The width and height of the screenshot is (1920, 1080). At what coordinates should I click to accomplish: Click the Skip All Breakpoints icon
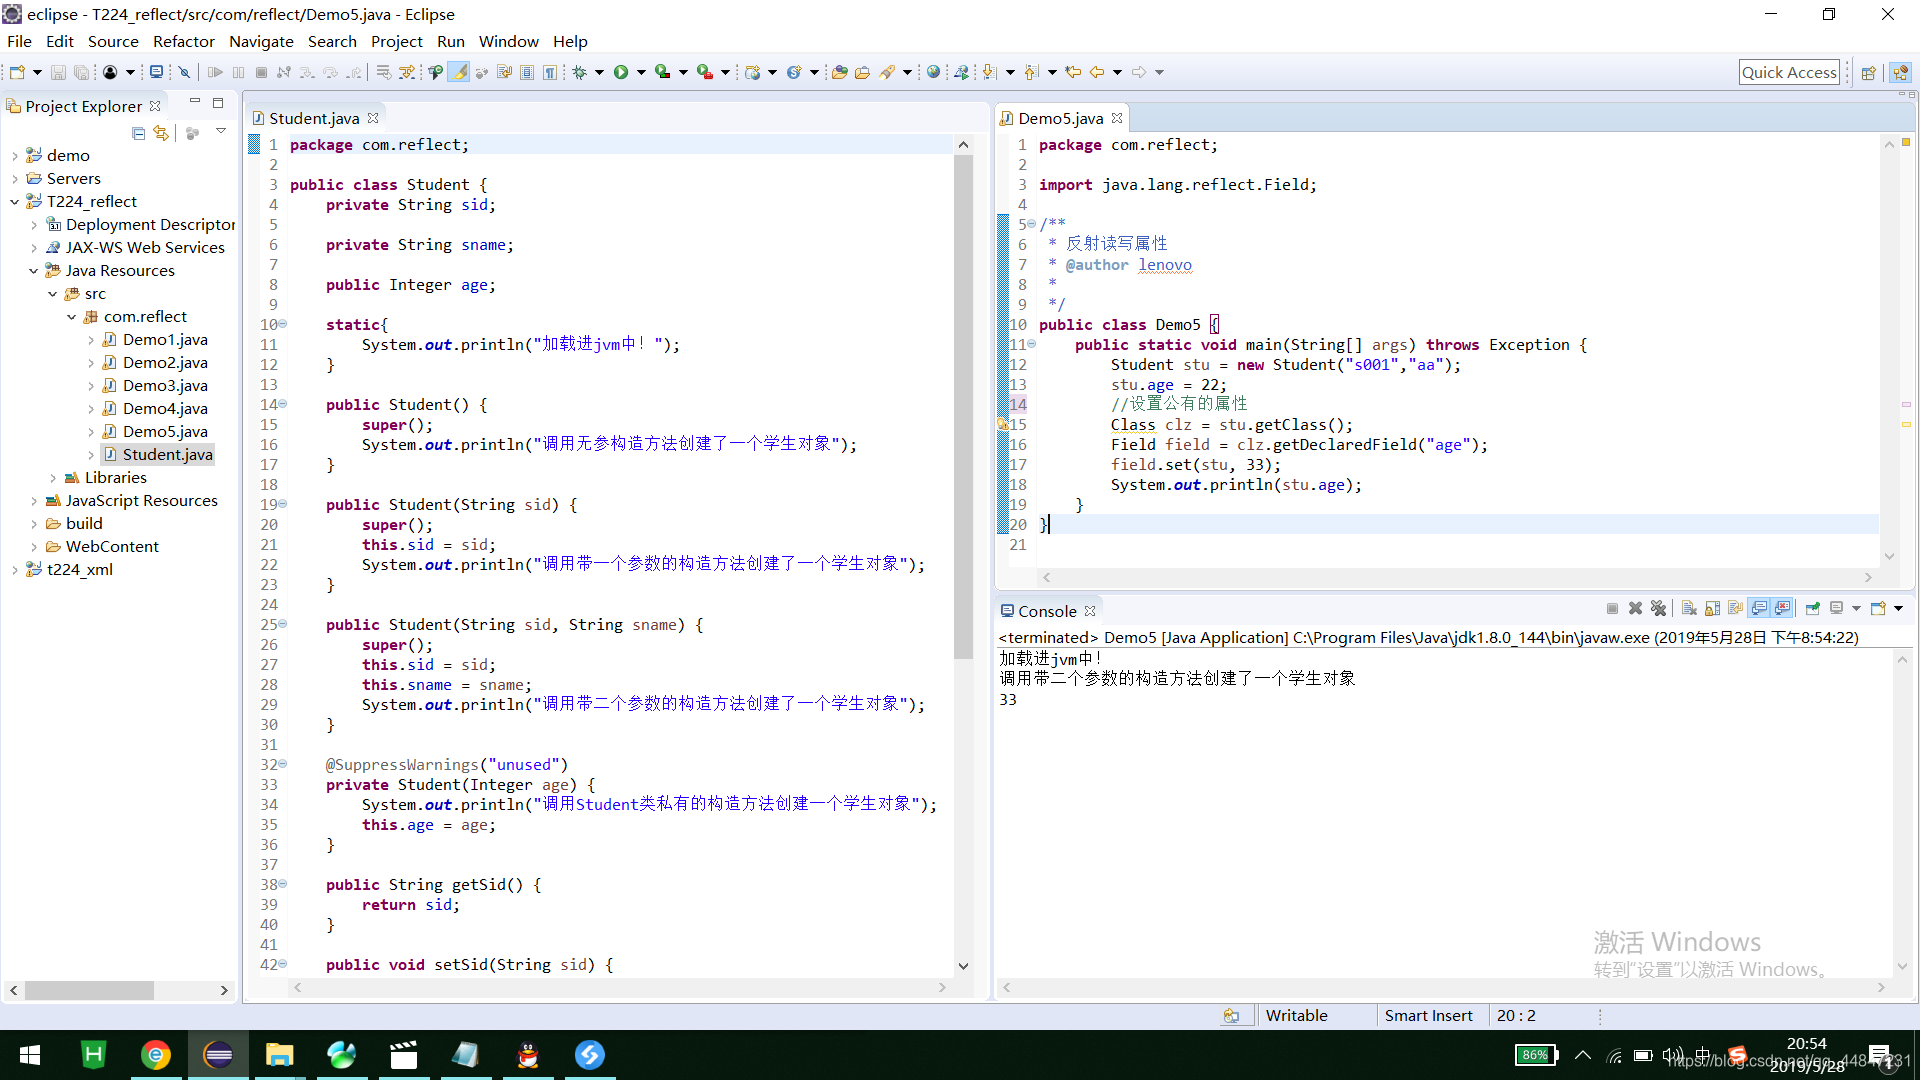click(184, 72)
